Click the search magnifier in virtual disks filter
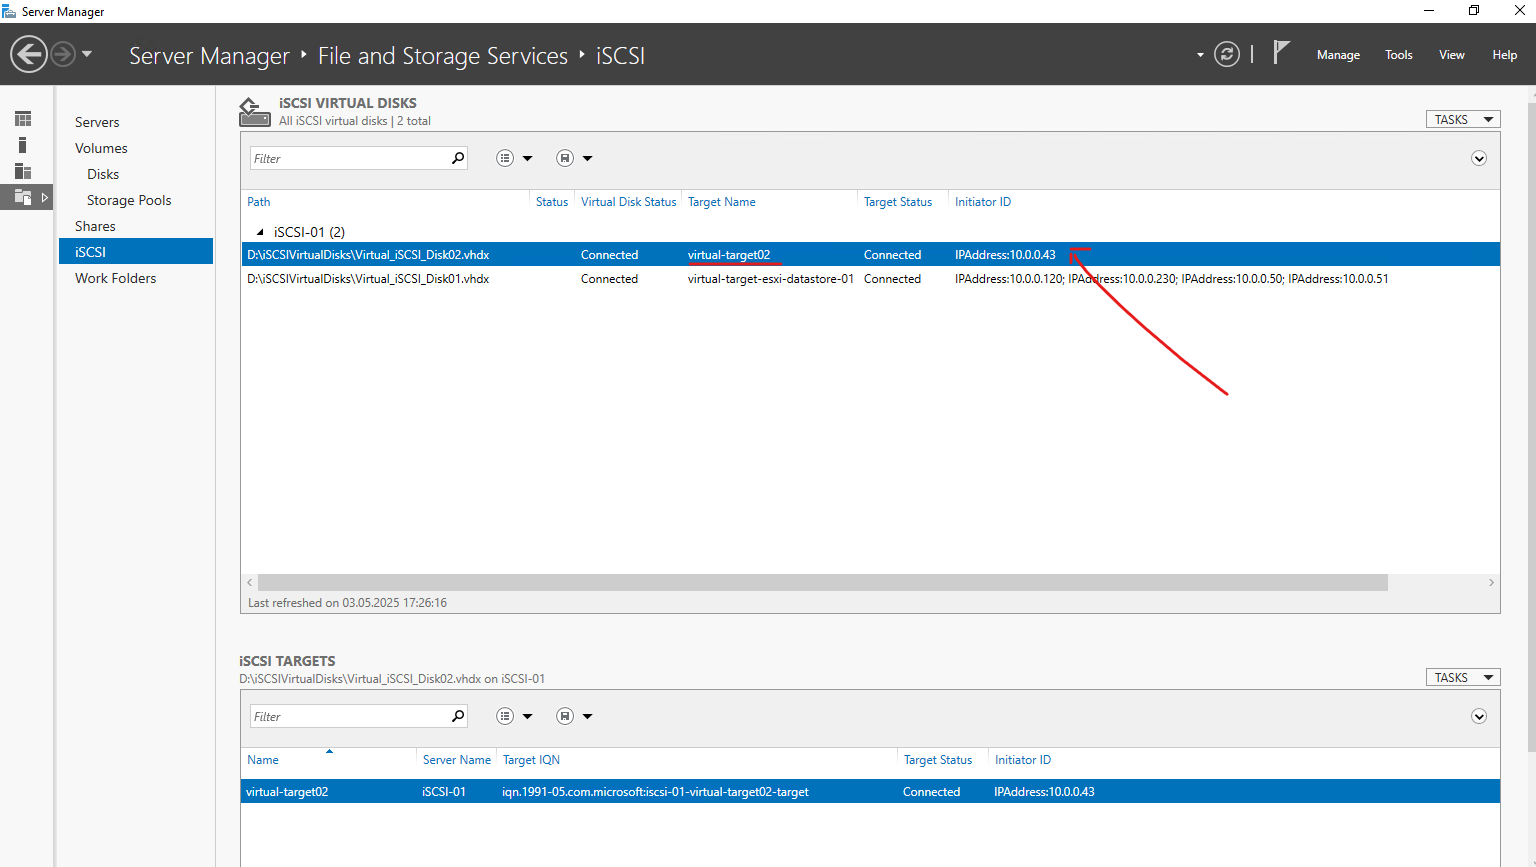The image size is (1536, 867). [x=458, y=158]
